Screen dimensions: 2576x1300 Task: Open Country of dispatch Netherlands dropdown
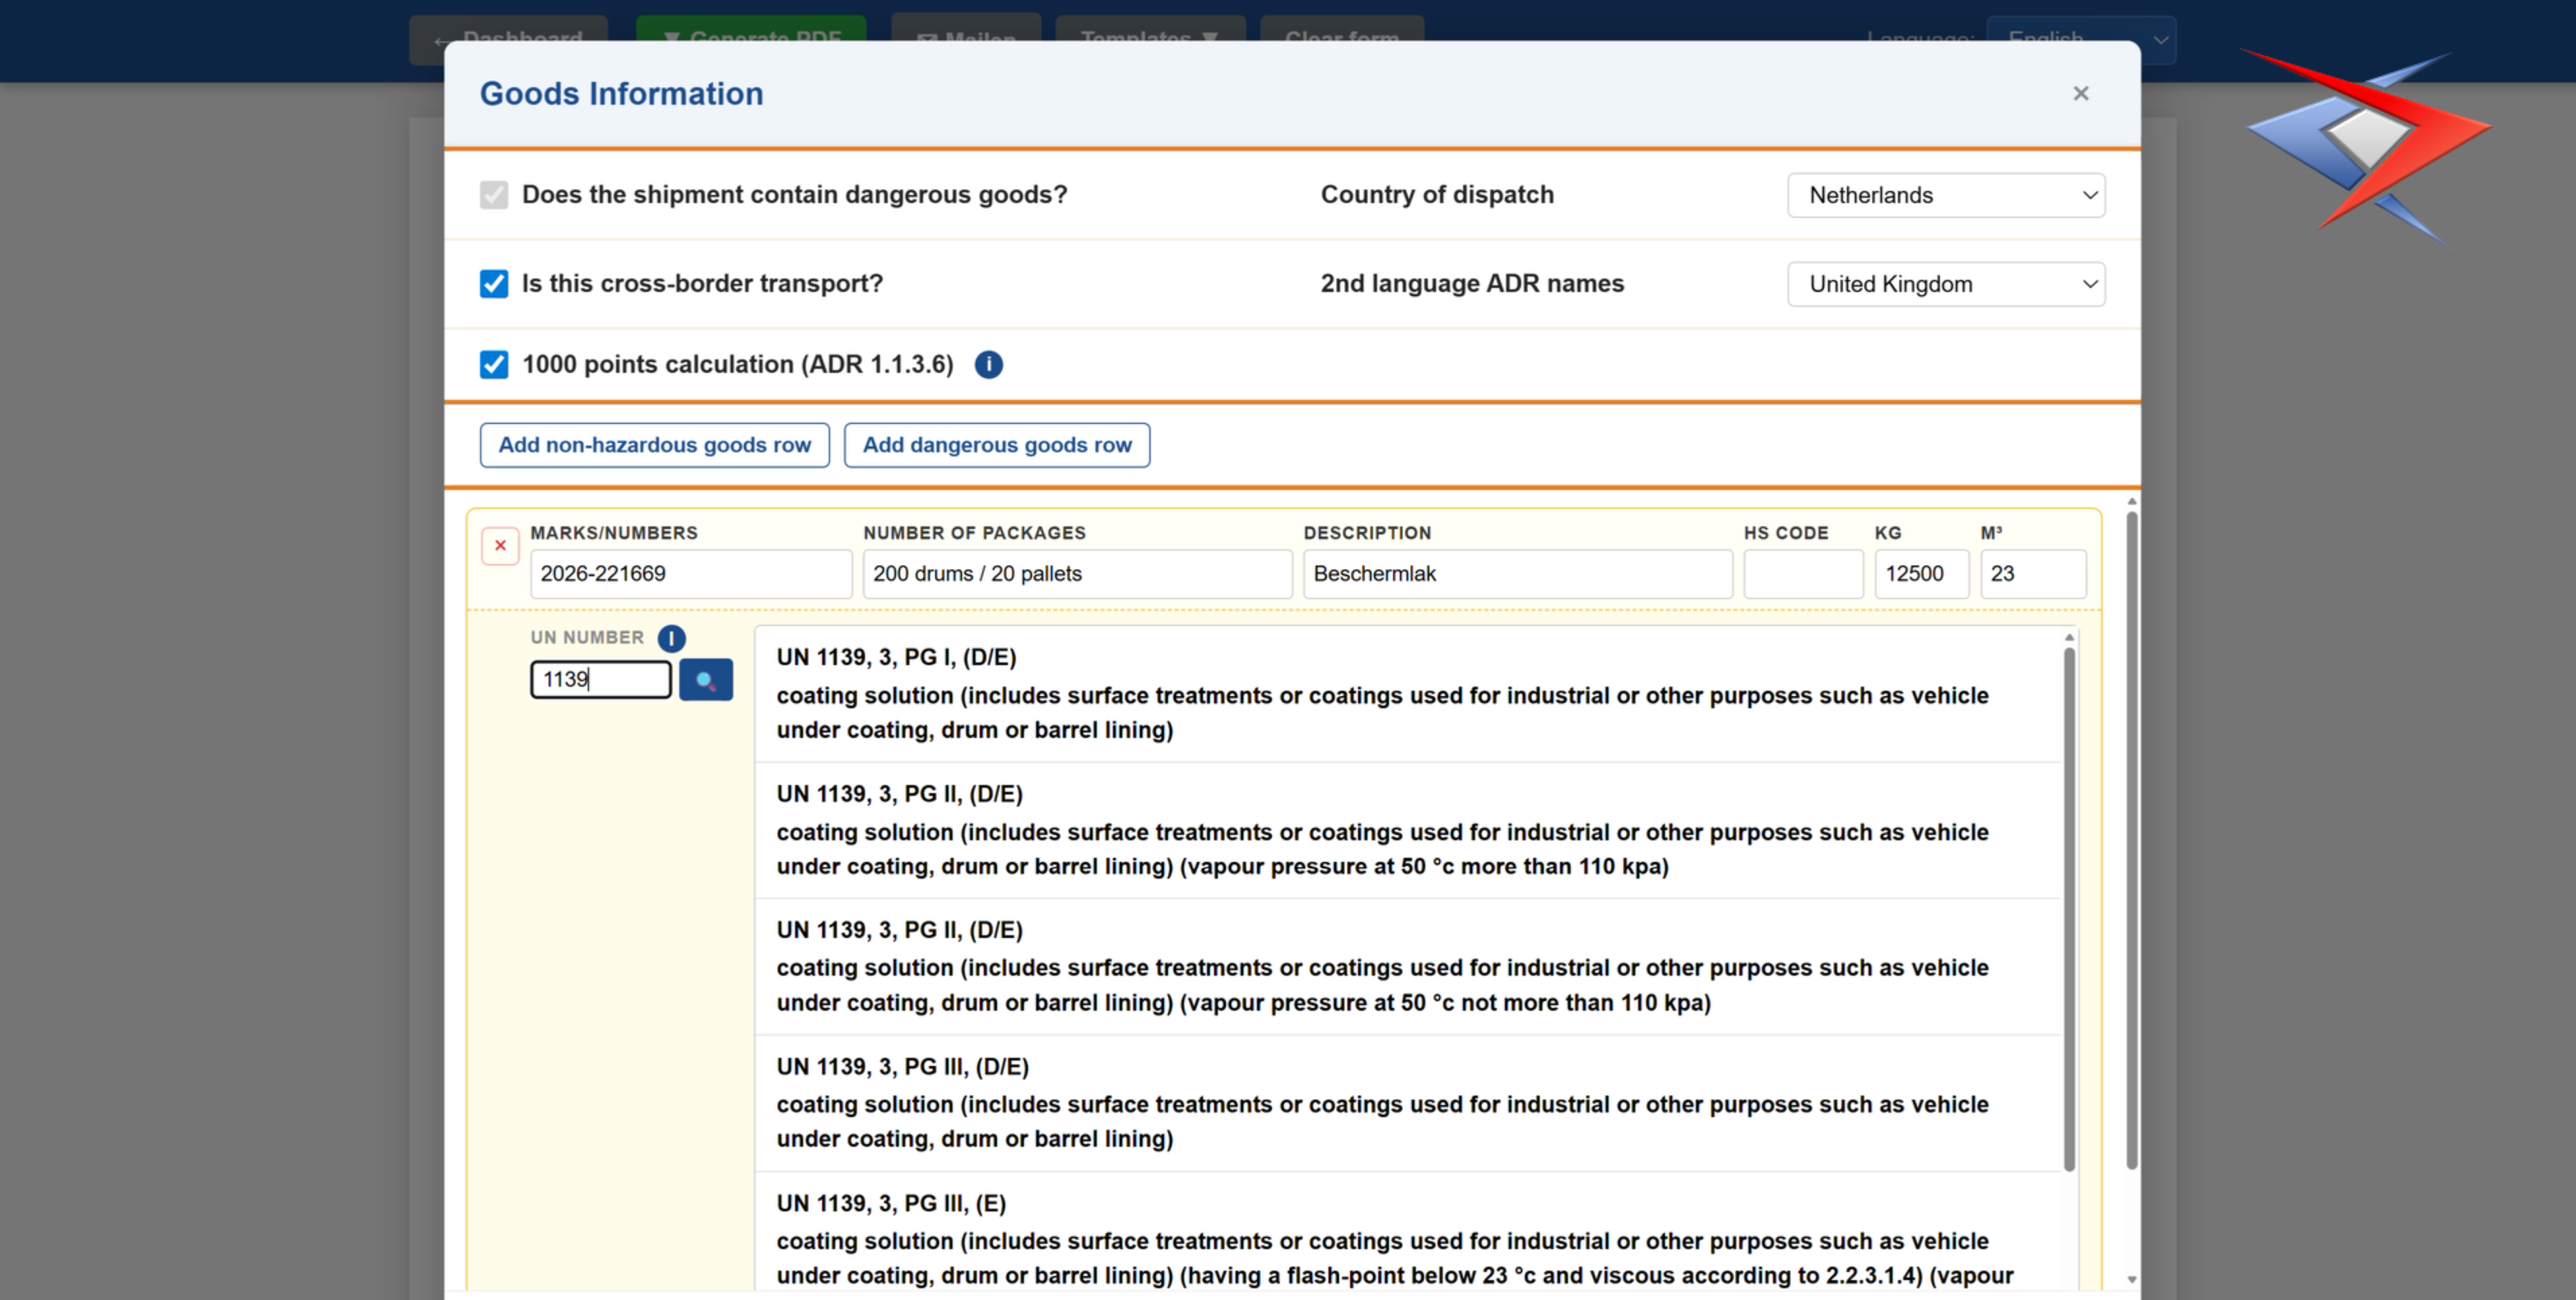click(1945, 196)
